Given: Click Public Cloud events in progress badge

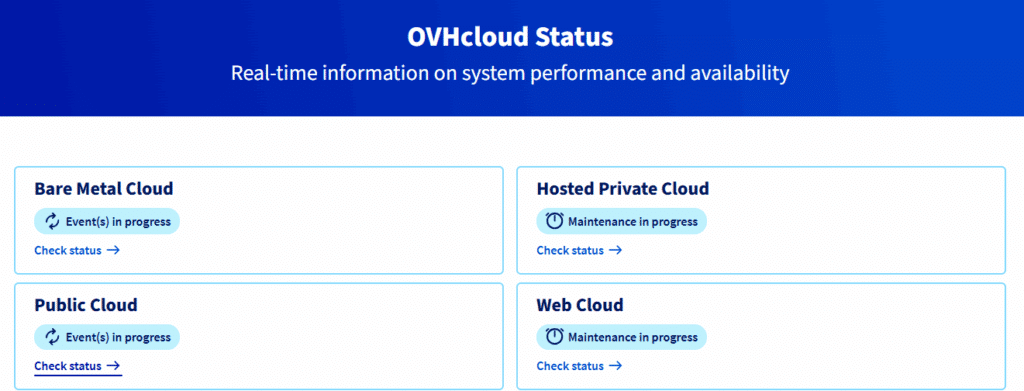Looking at the screenshot, I should pyautogui.click(x=107, y=337).
